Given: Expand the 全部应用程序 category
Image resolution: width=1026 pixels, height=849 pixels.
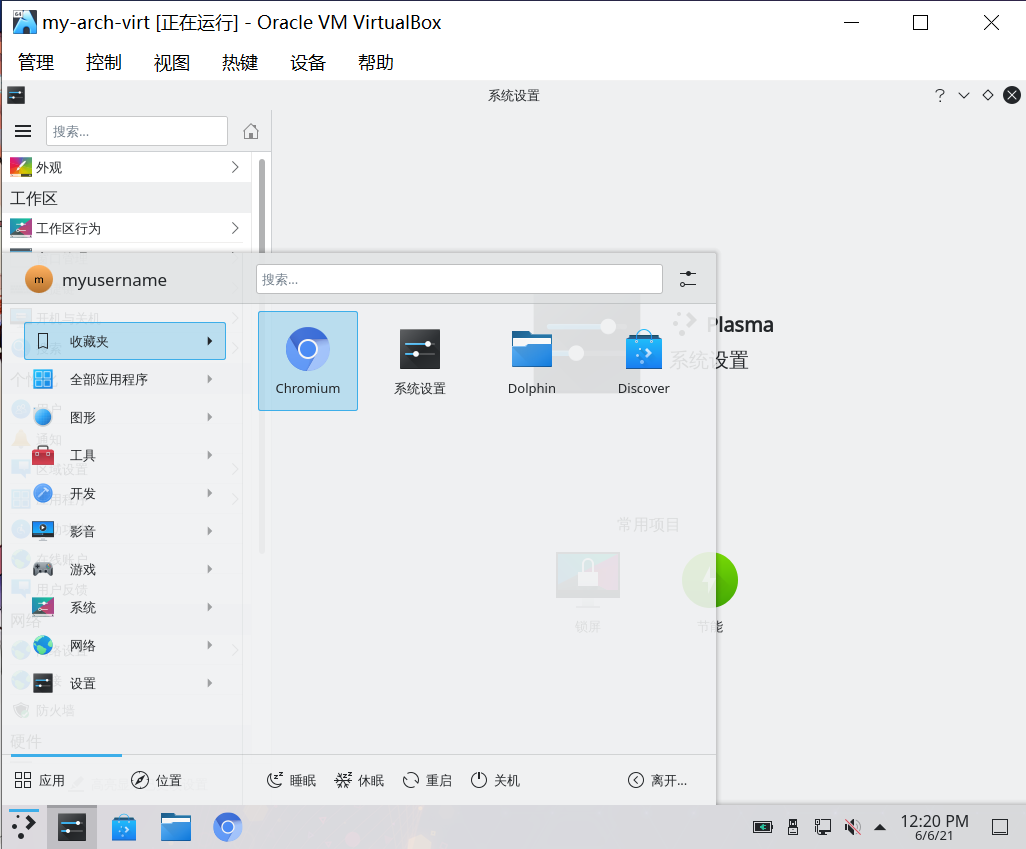Looking at the screenshot, I should click(x=125, y=380).
